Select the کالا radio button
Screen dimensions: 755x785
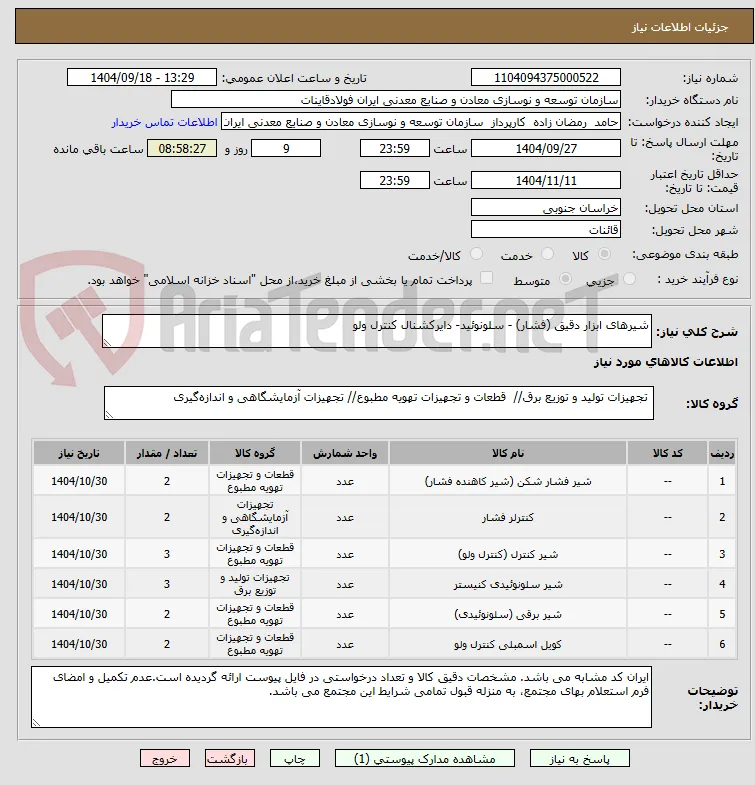(x=605, y=254)
